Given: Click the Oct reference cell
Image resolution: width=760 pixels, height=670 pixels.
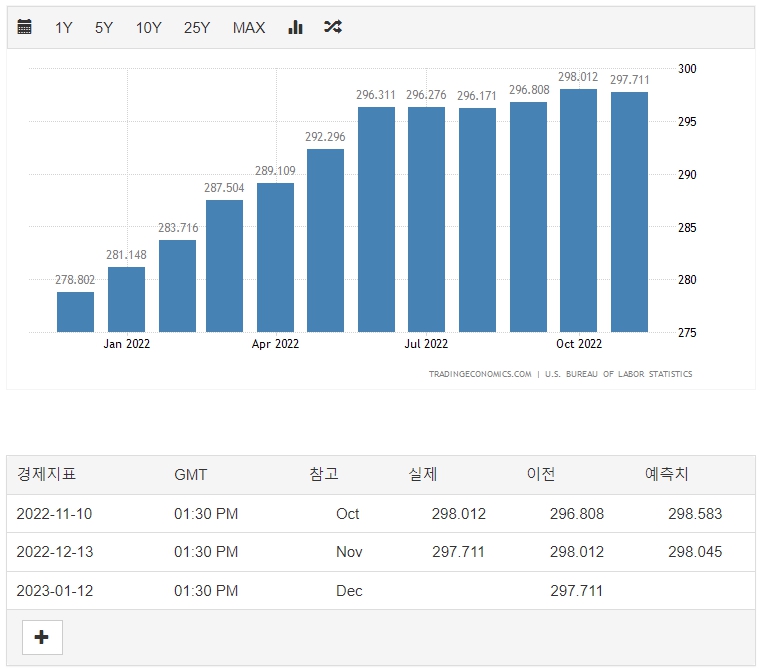Looking at the screenshot, I should [x=348, y=513].
